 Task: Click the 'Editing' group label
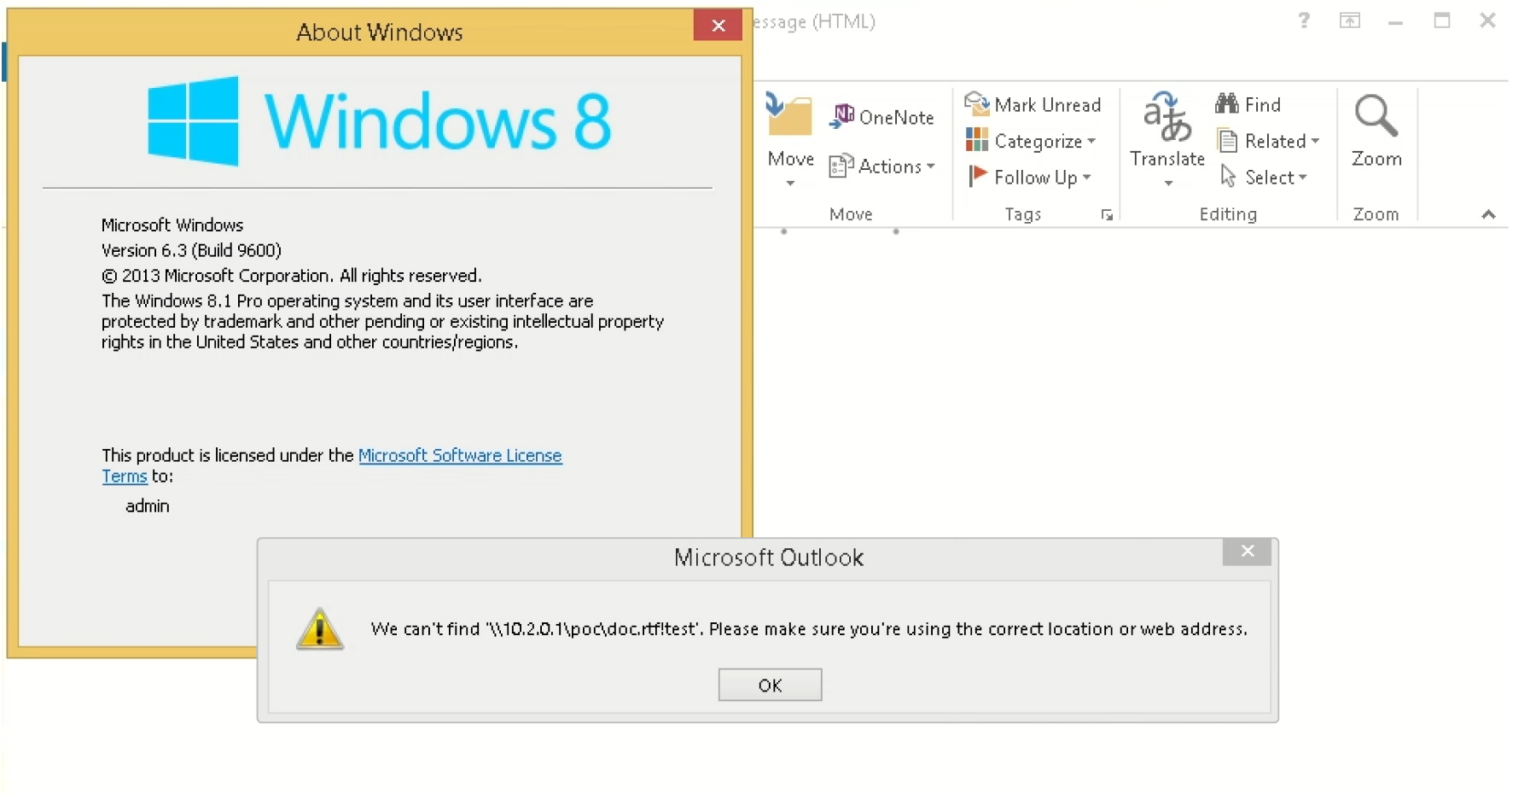pos(1228,214)
